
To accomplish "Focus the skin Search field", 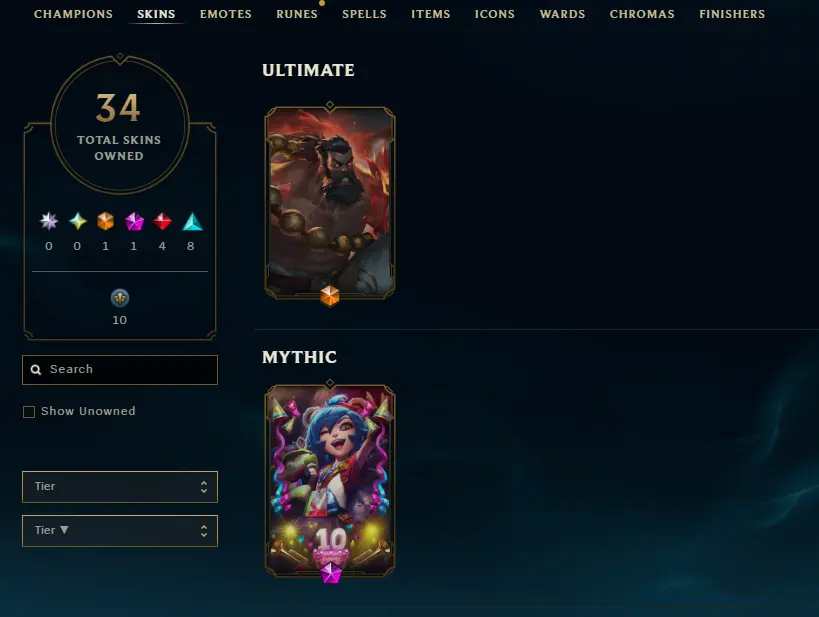I will [120, 370].
